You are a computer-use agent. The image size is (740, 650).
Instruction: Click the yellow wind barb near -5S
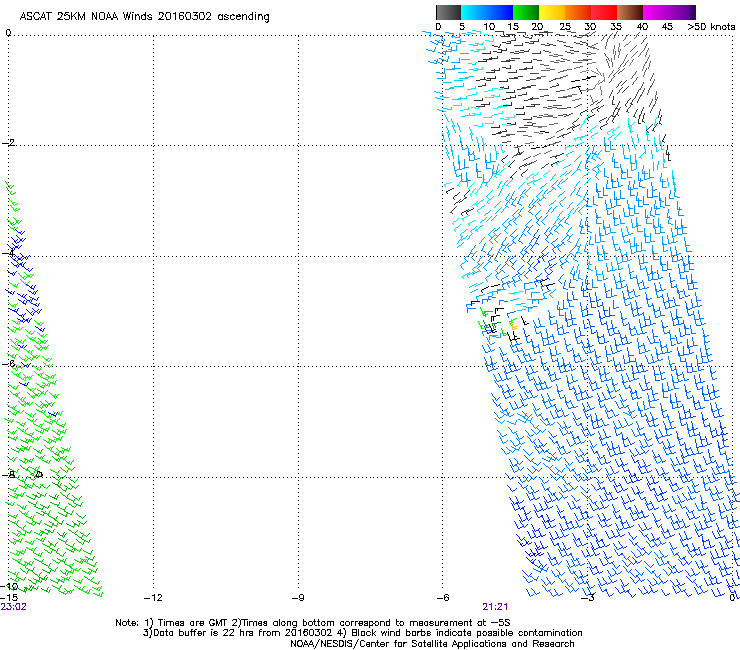coord(513,326)
